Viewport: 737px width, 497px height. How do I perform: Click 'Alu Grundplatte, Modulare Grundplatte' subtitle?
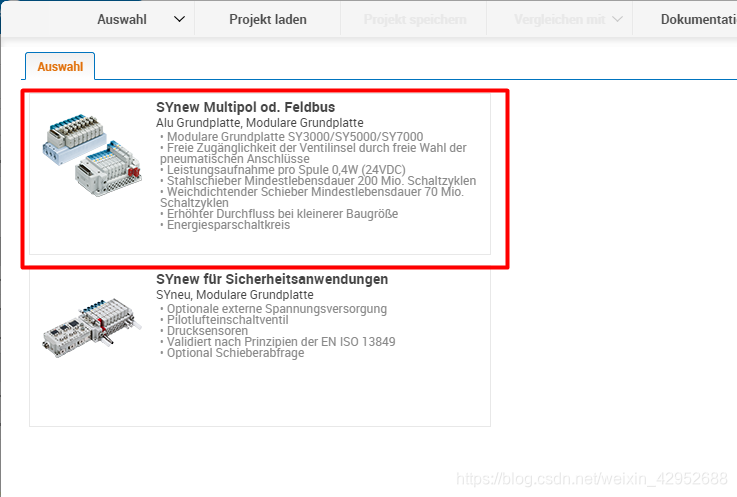(x=259, y=123)
